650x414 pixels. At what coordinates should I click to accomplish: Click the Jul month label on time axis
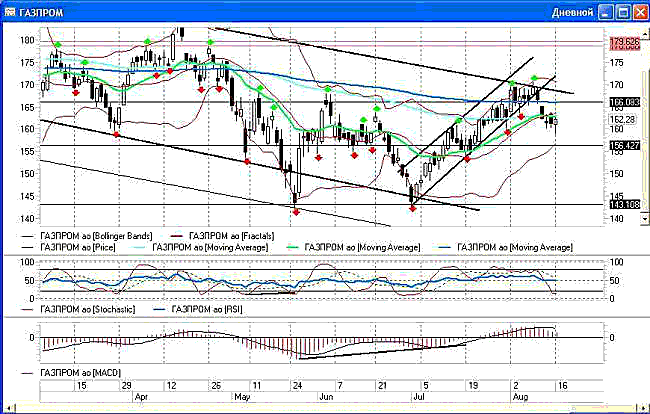(419, 397)
